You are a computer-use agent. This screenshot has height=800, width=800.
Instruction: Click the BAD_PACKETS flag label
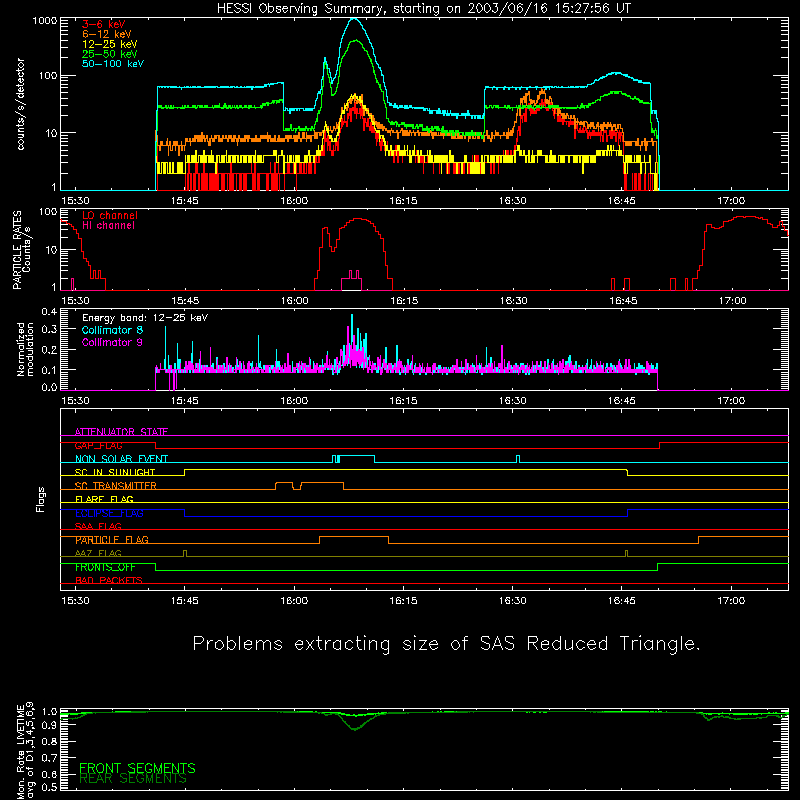point(109,580)
